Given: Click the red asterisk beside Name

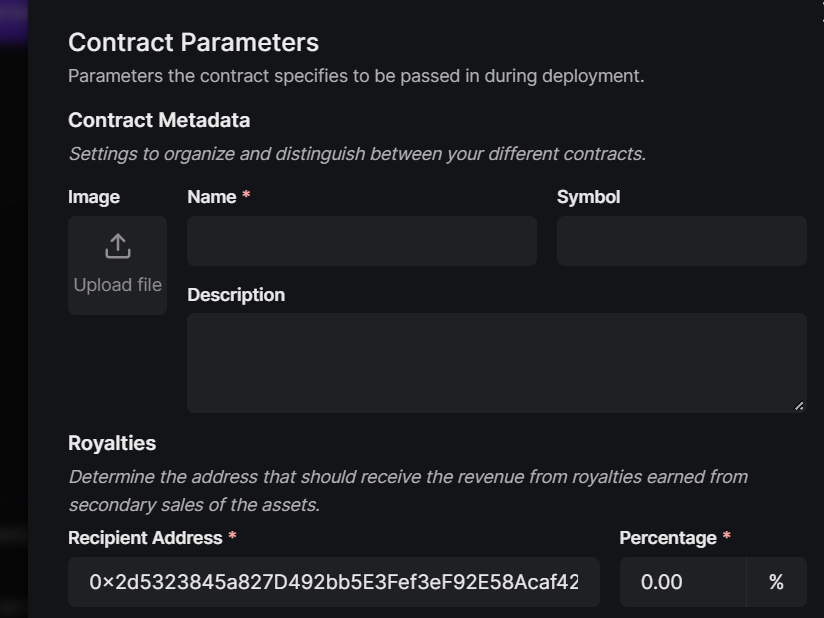Looking at the screenshot, I should [x=246, y=195].
